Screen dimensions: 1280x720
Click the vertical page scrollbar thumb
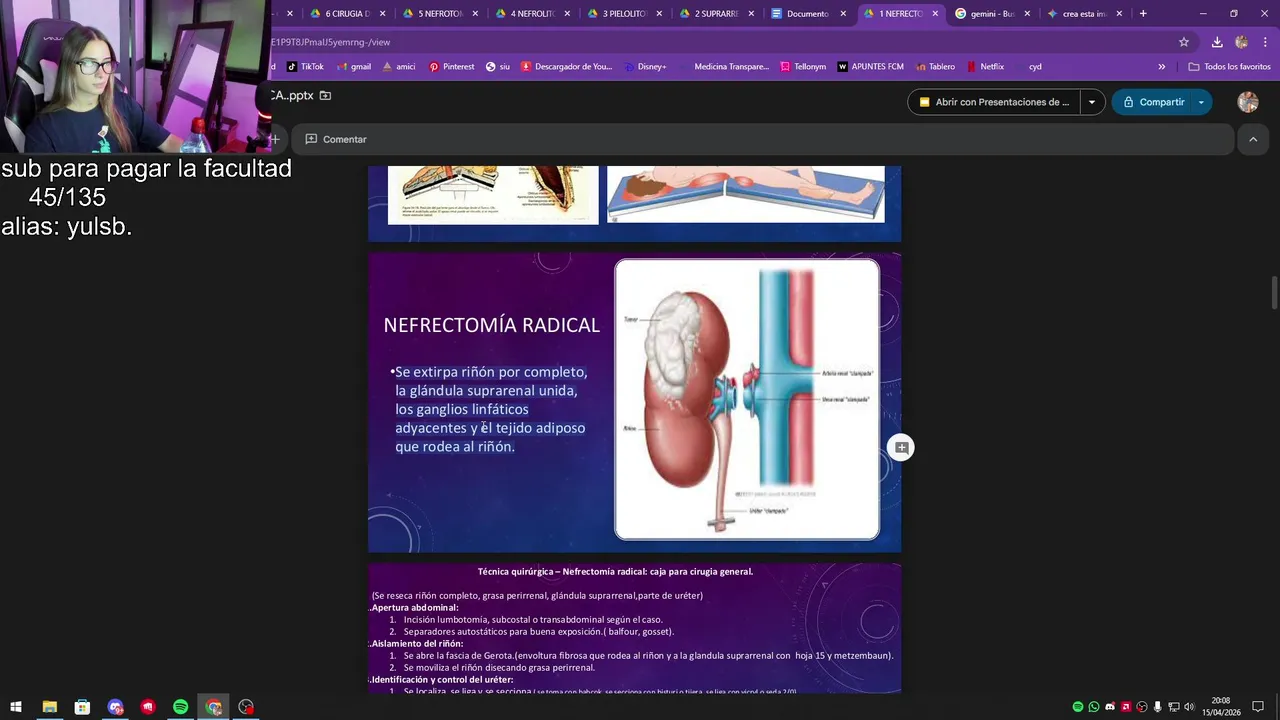1274,293
